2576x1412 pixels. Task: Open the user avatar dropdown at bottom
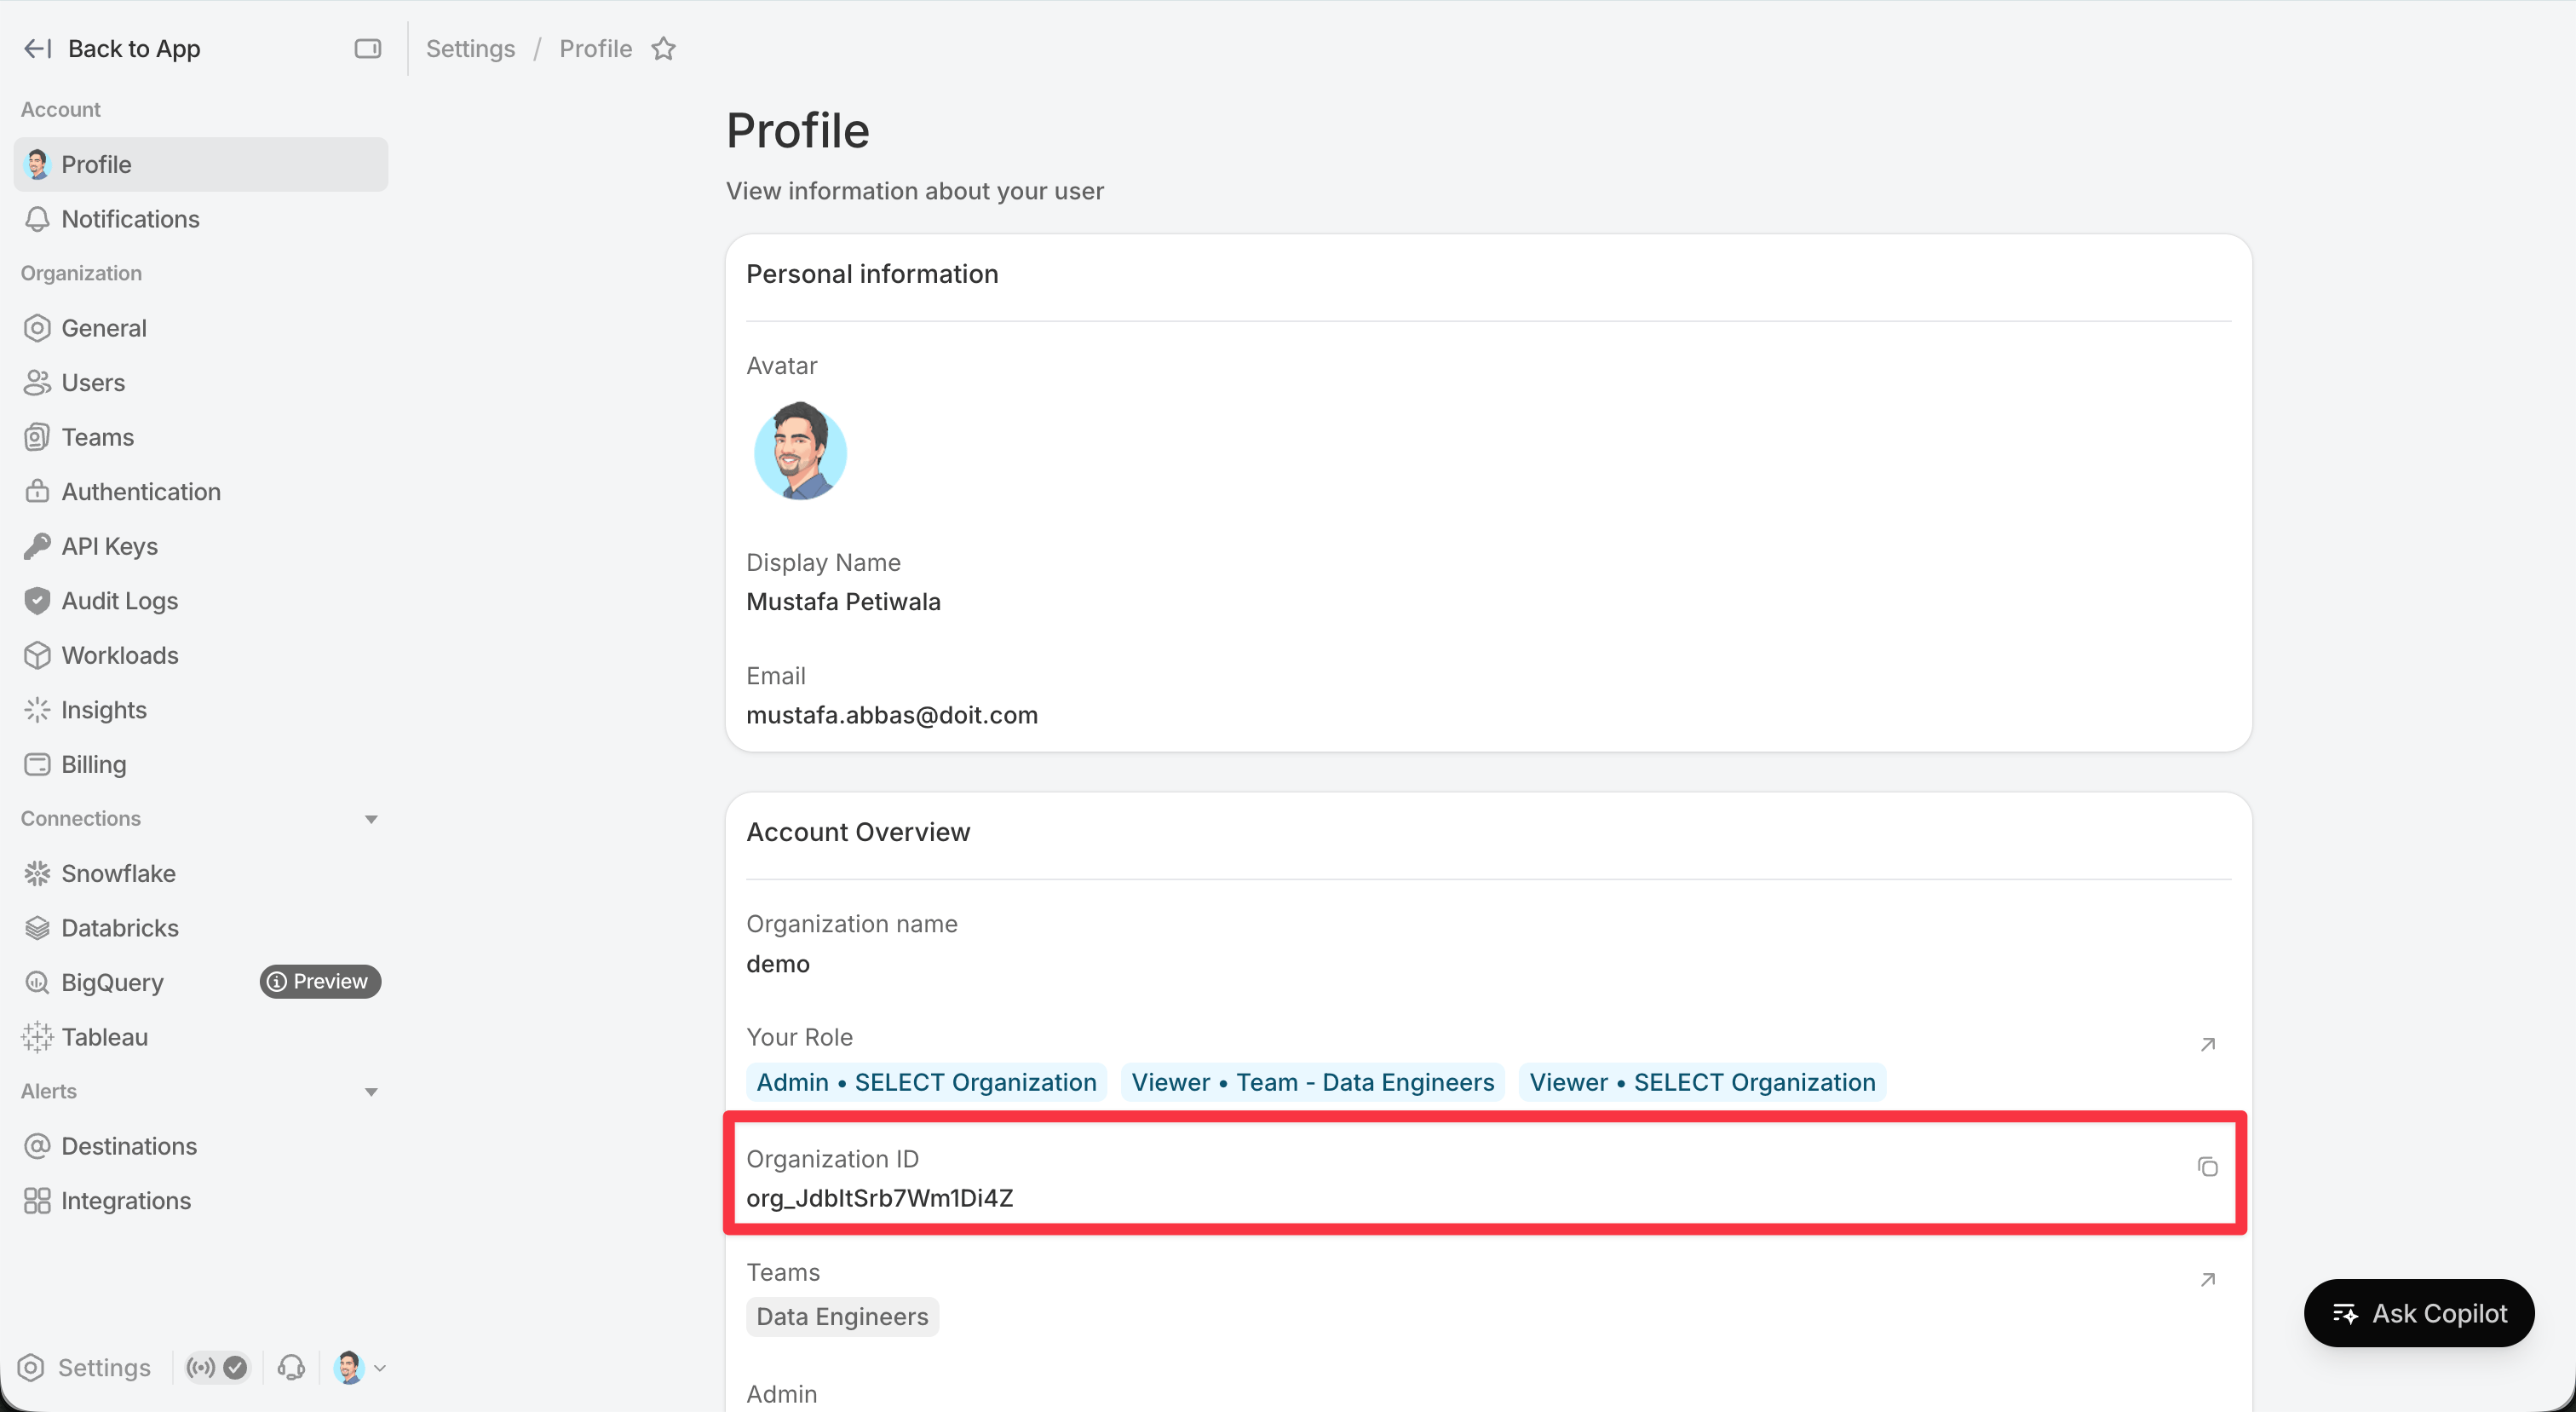pos(360,1367)
